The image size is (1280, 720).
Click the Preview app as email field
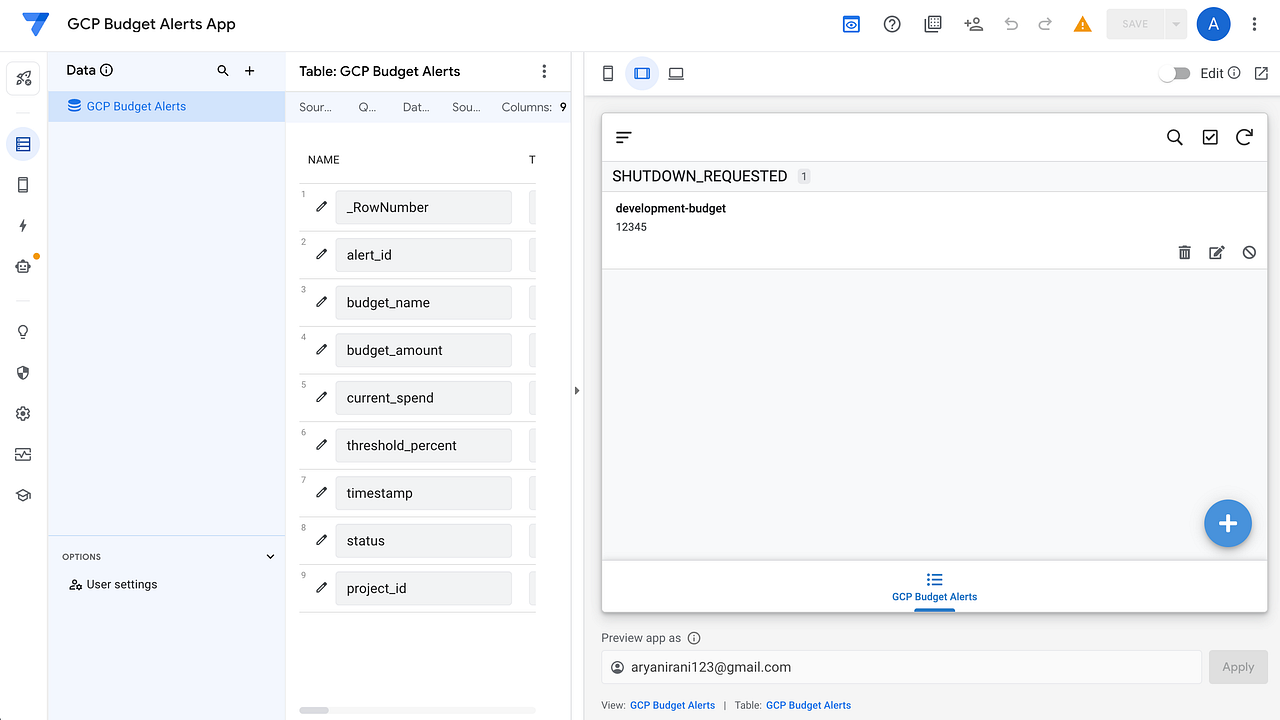point(901,667)
